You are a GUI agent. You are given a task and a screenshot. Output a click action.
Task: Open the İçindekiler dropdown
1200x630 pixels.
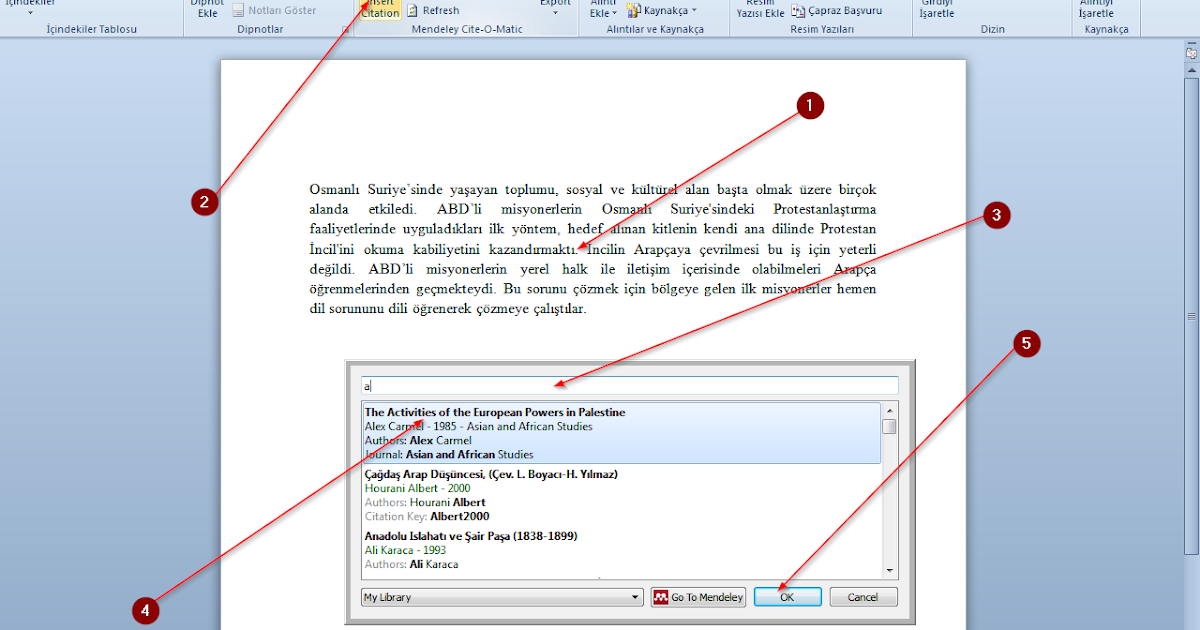30,7
